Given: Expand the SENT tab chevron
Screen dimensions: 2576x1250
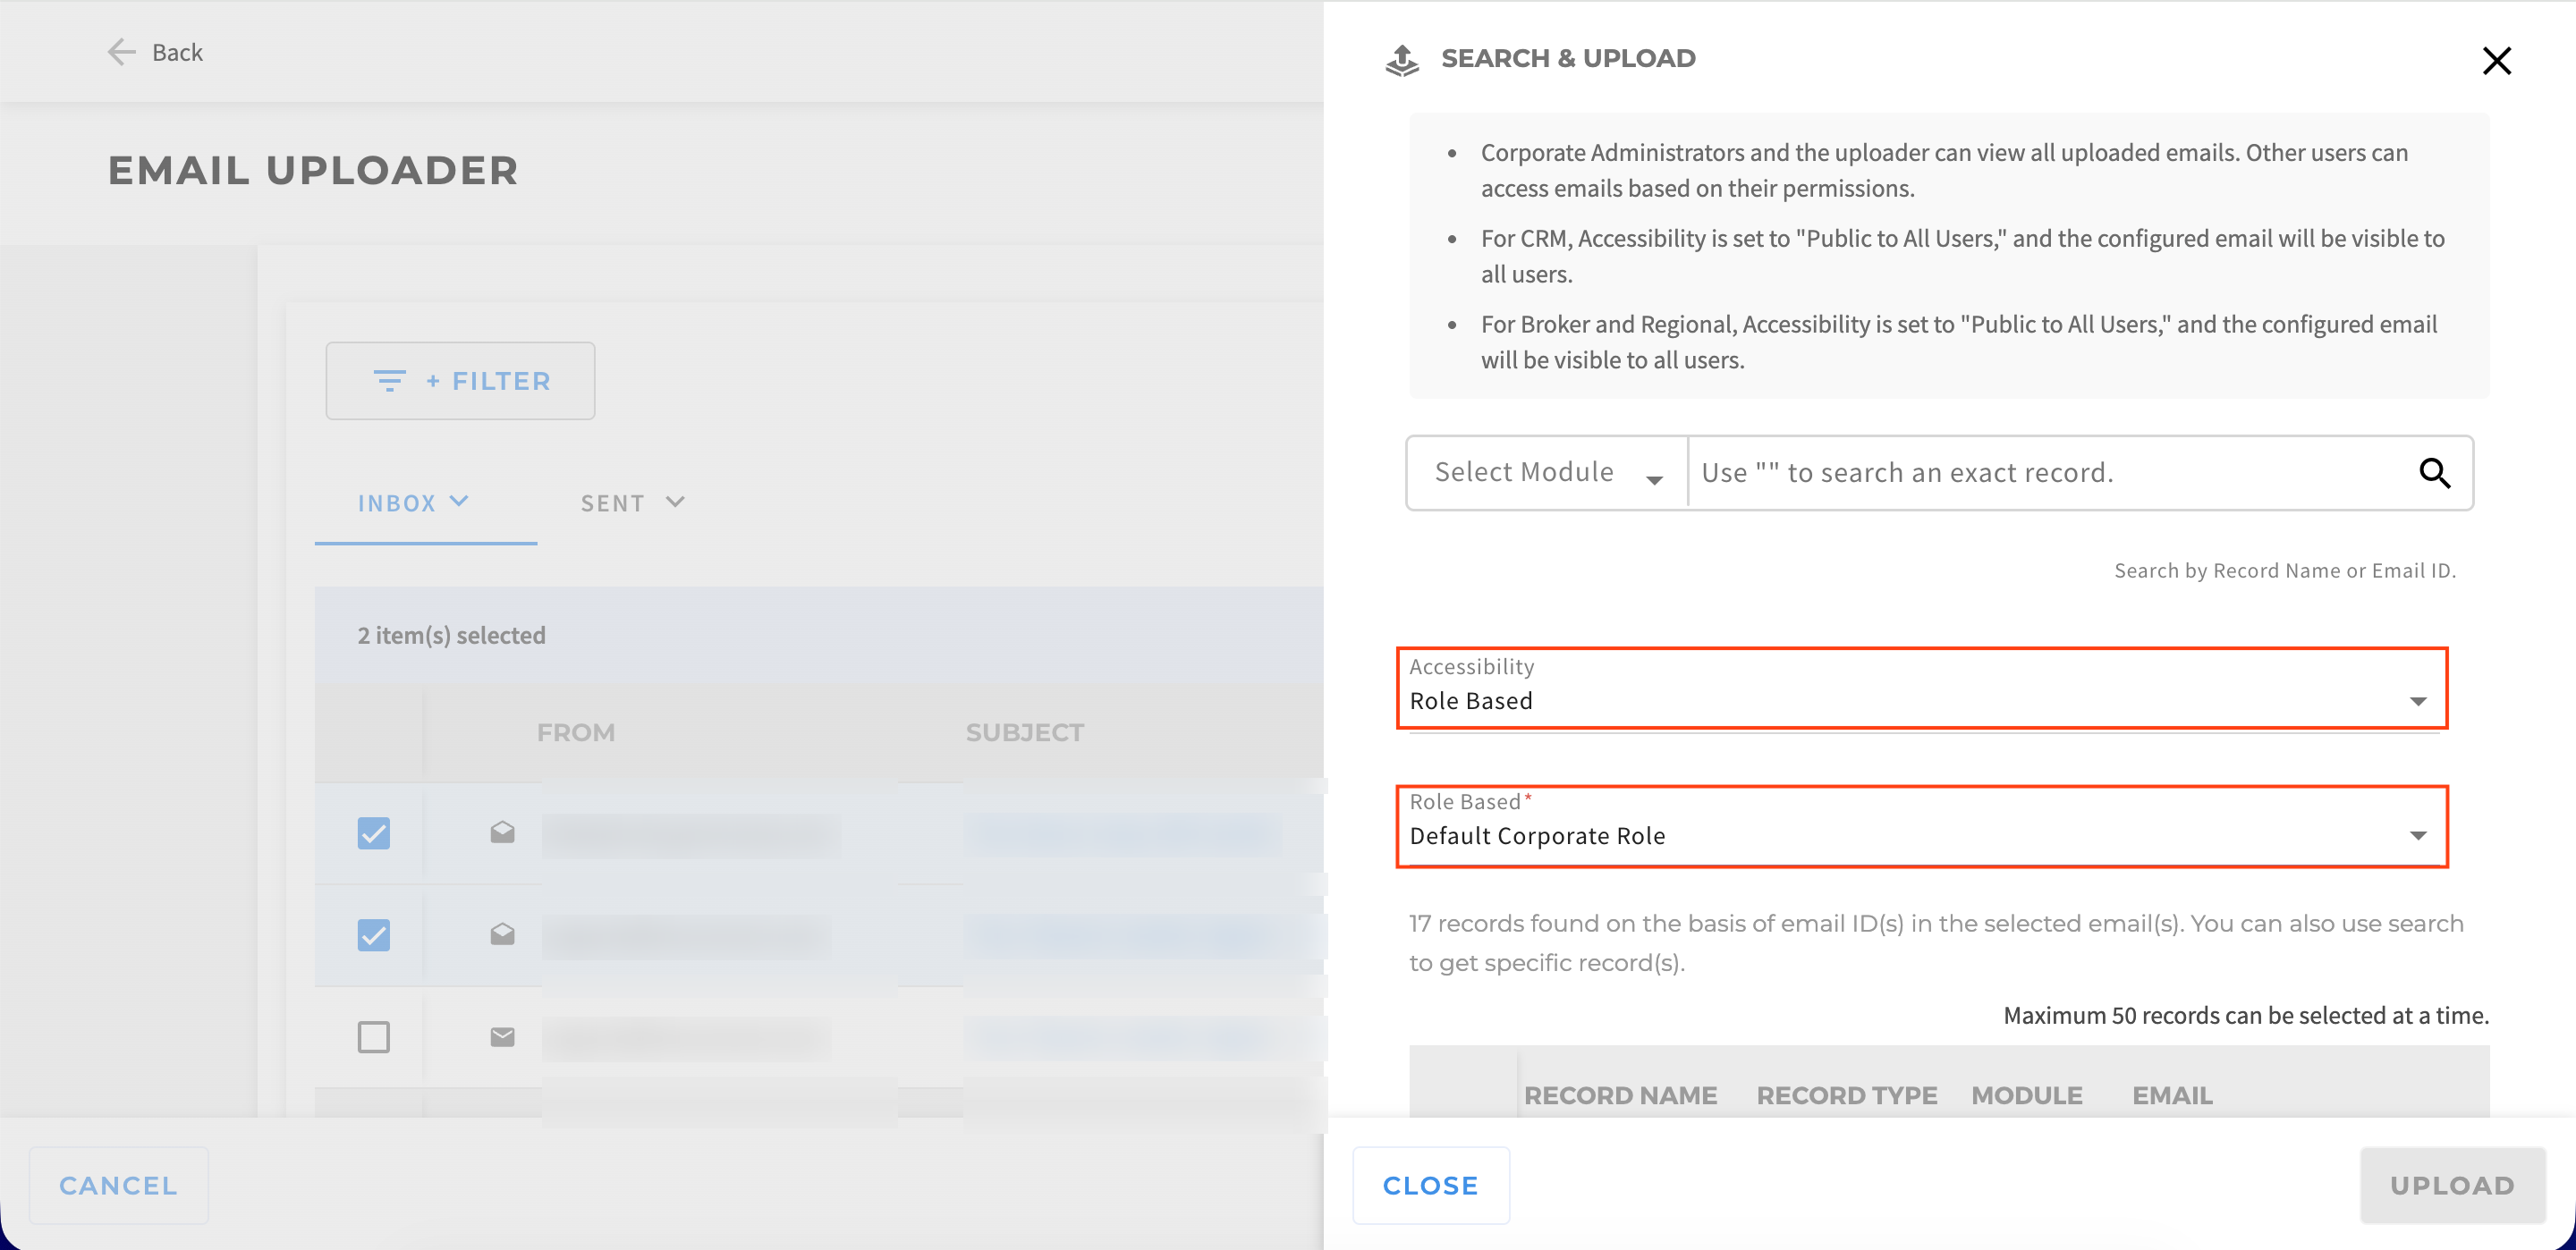Looking at the screenshot, I should pos(675,502).
